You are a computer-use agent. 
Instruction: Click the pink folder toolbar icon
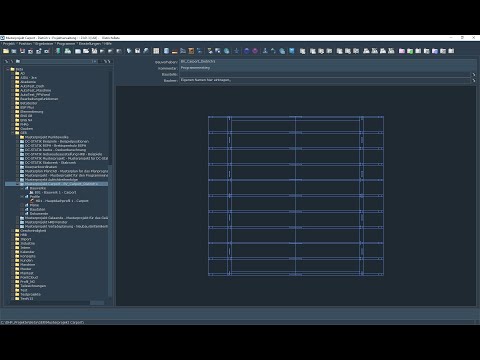click(x=402, y=51)
